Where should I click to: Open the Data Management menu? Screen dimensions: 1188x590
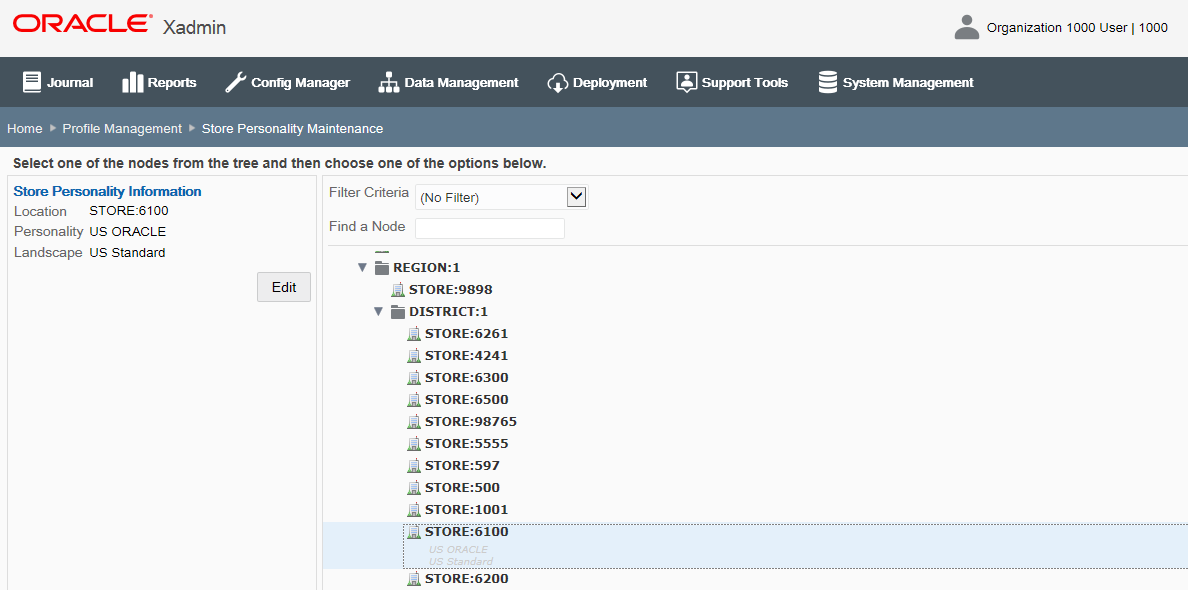coord(448,83)
